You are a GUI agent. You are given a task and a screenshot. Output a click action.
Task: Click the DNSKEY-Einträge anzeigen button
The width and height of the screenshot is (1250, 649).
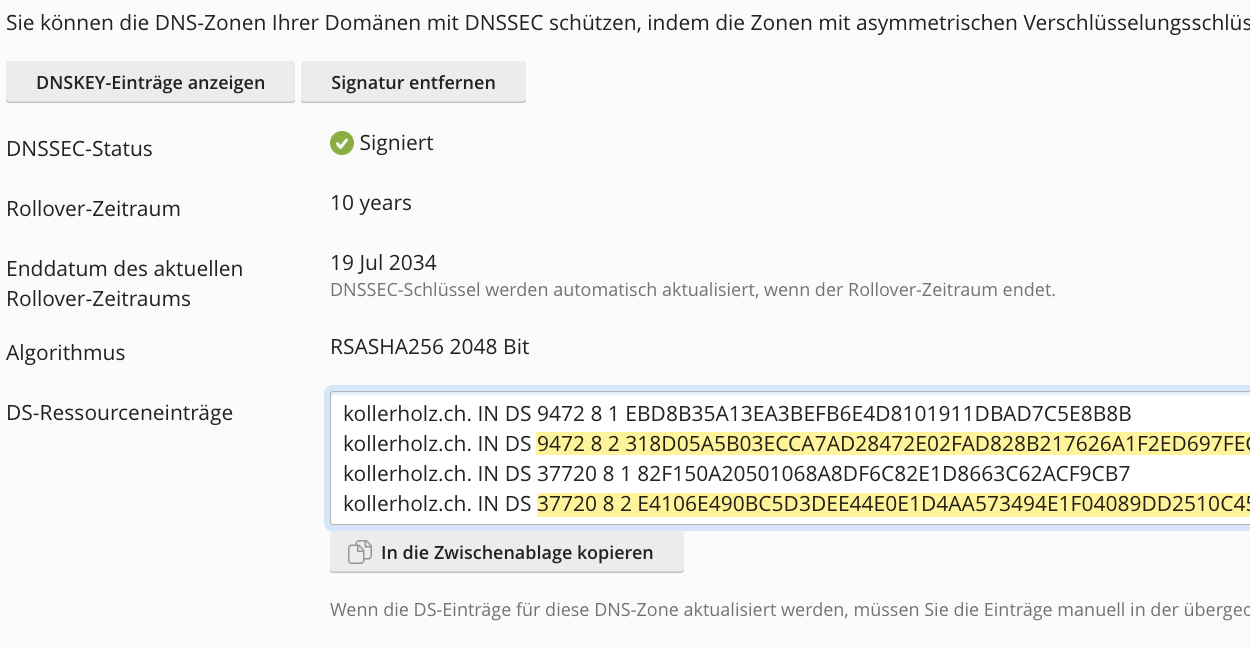click(150, 83)
